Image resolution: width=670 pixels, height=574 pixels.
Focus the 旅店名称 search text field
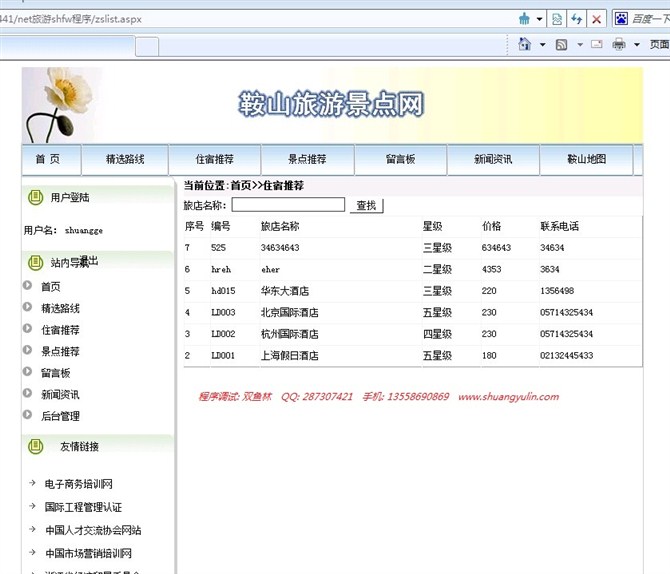288,205
